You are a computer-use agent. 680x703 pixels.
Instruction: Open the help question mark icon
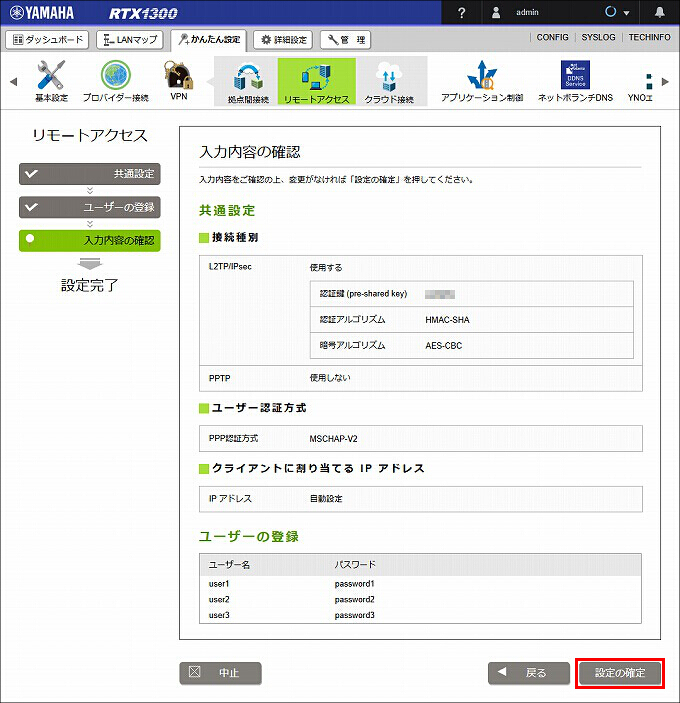pos(461,13)
